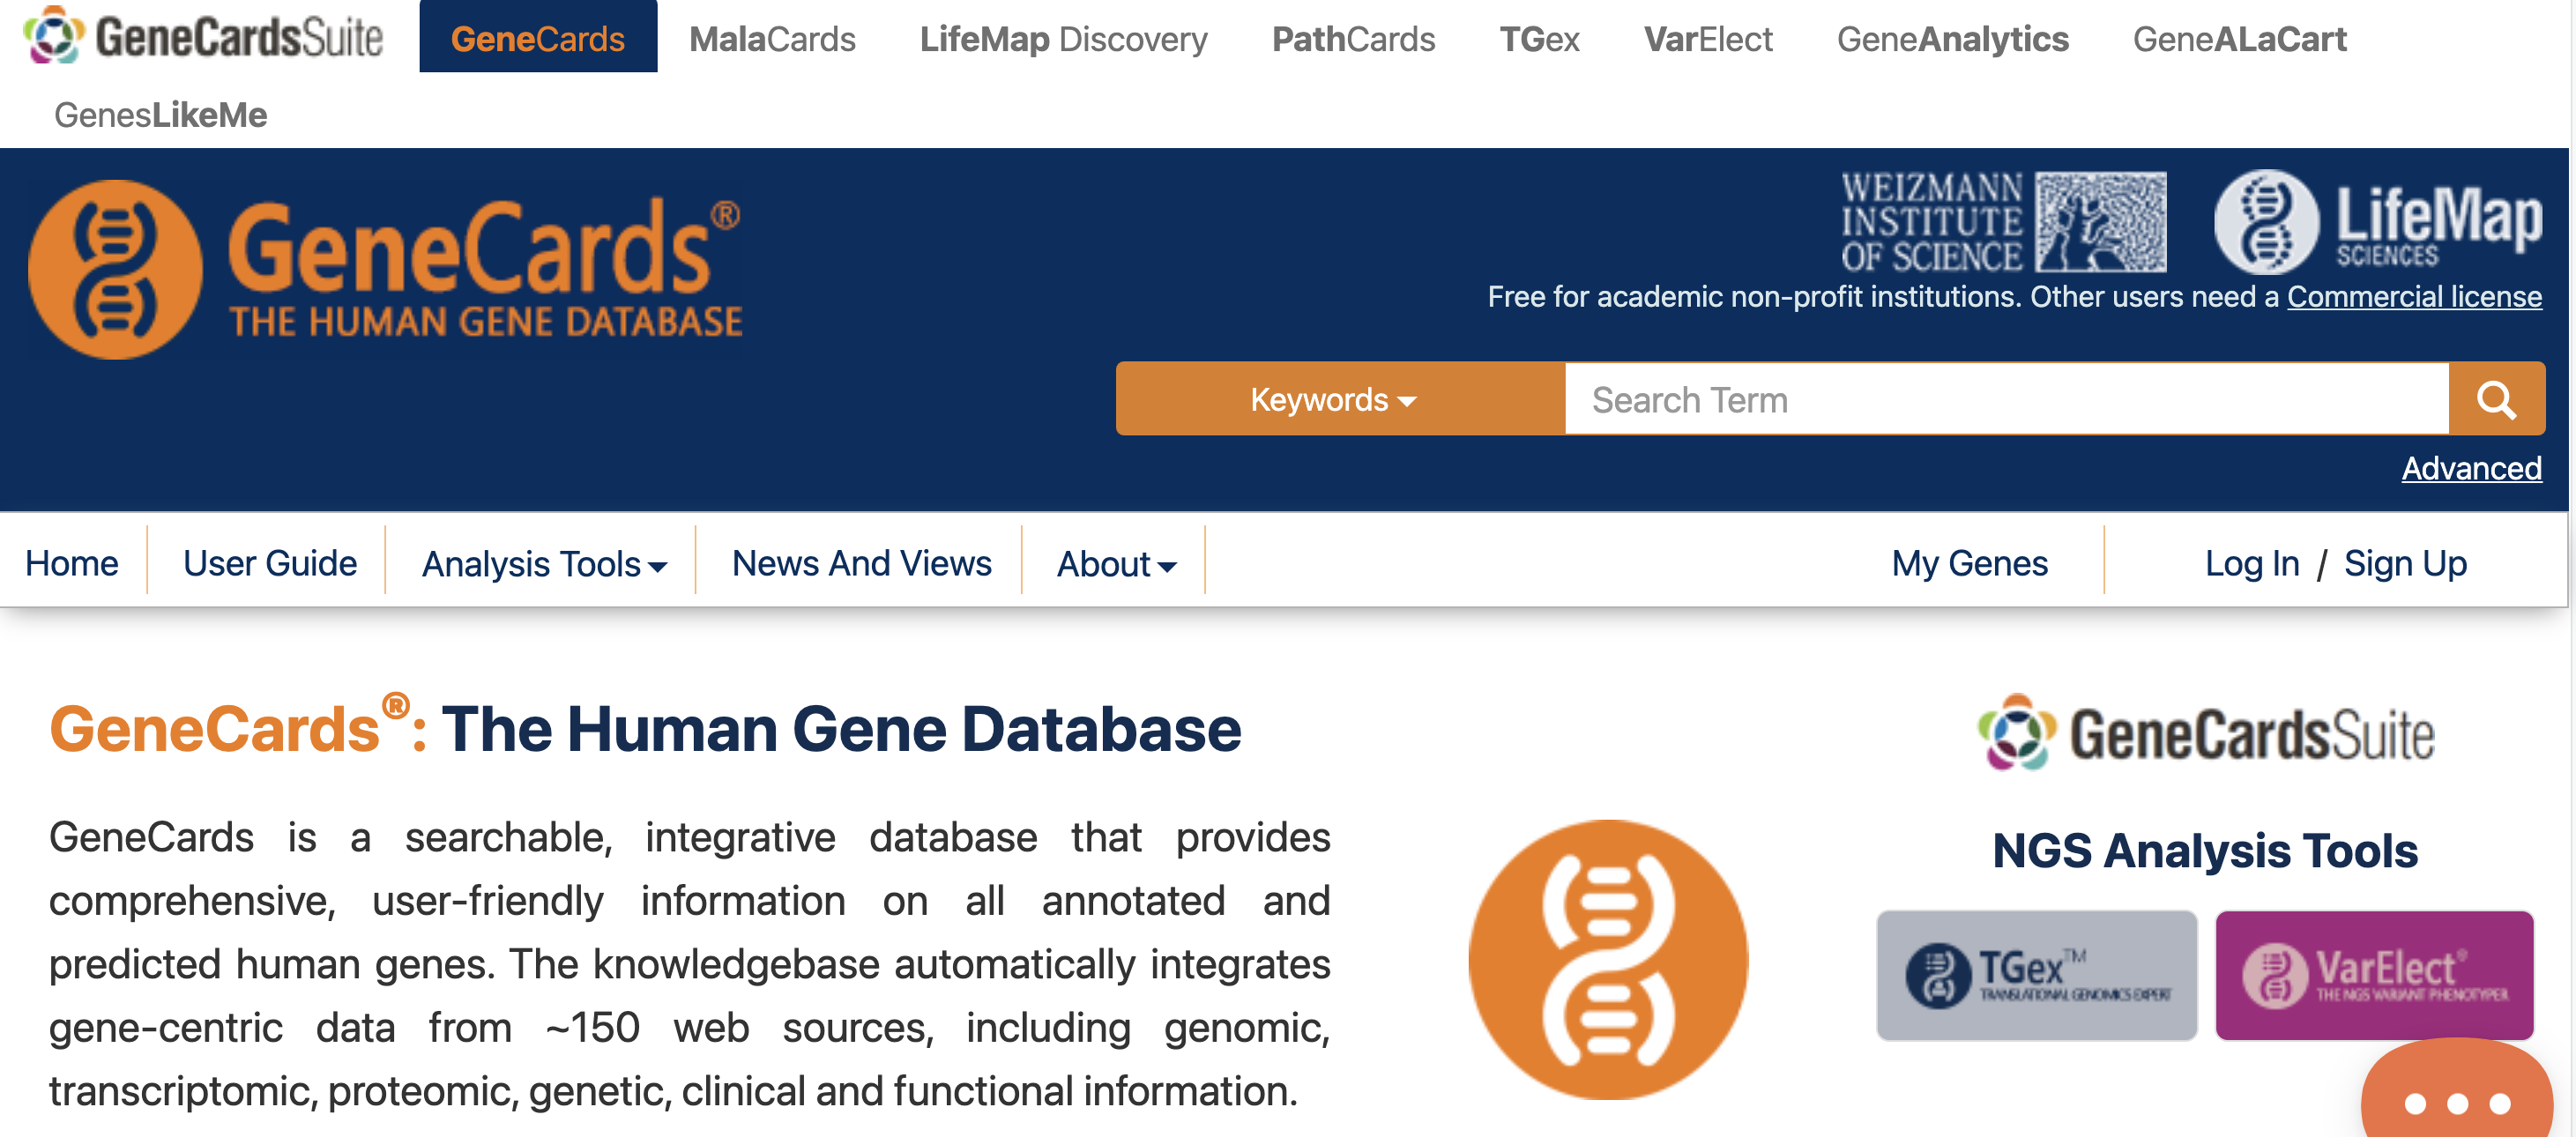Expand the Analysis Tools menu

544,564
